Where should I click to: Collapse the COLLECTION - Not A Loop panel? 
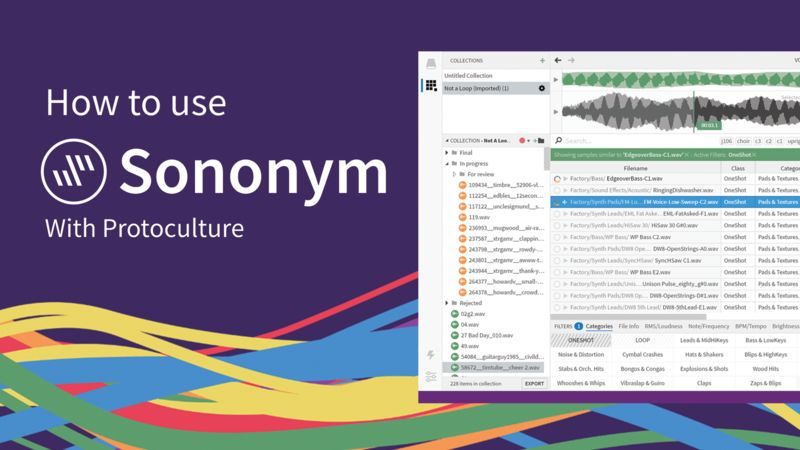click(447, 140)
